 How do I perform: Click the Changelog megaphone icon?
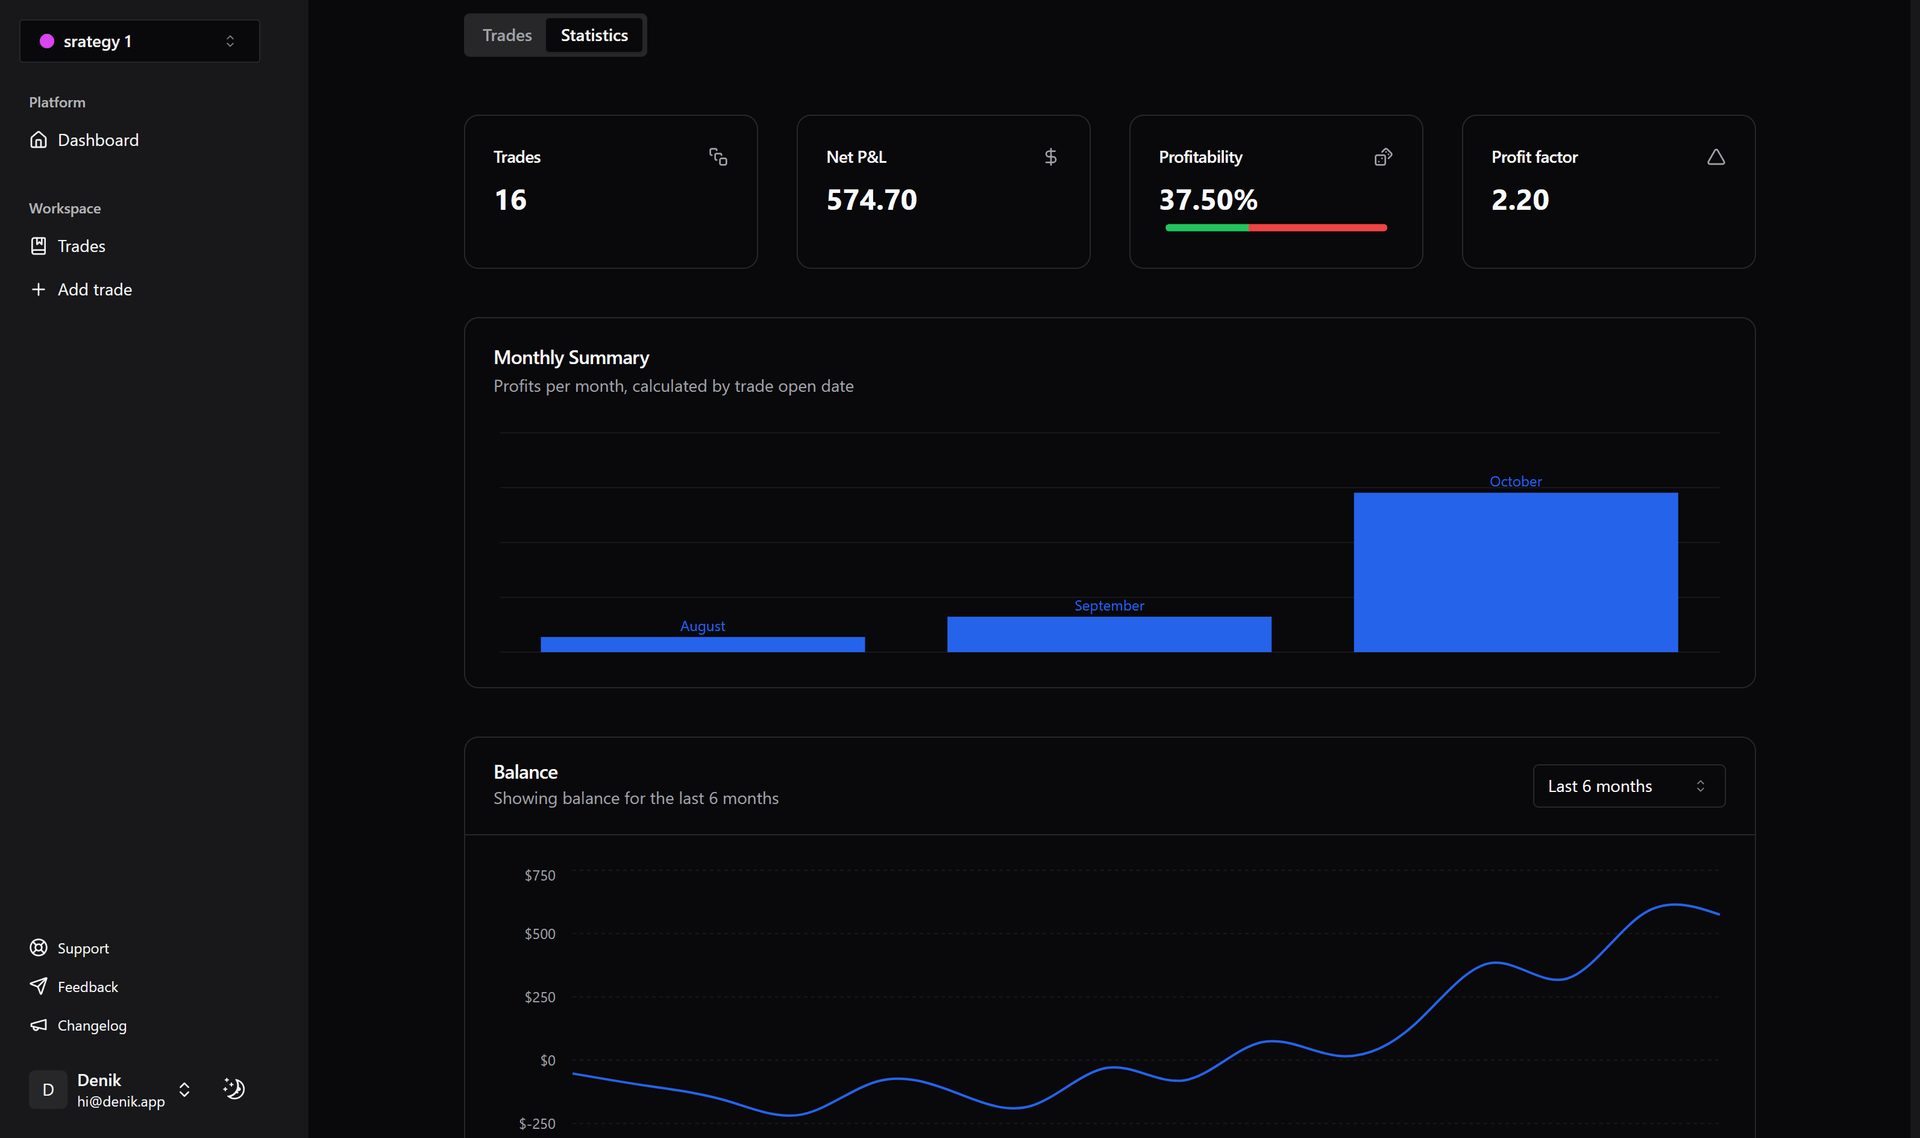[38, 1025]
